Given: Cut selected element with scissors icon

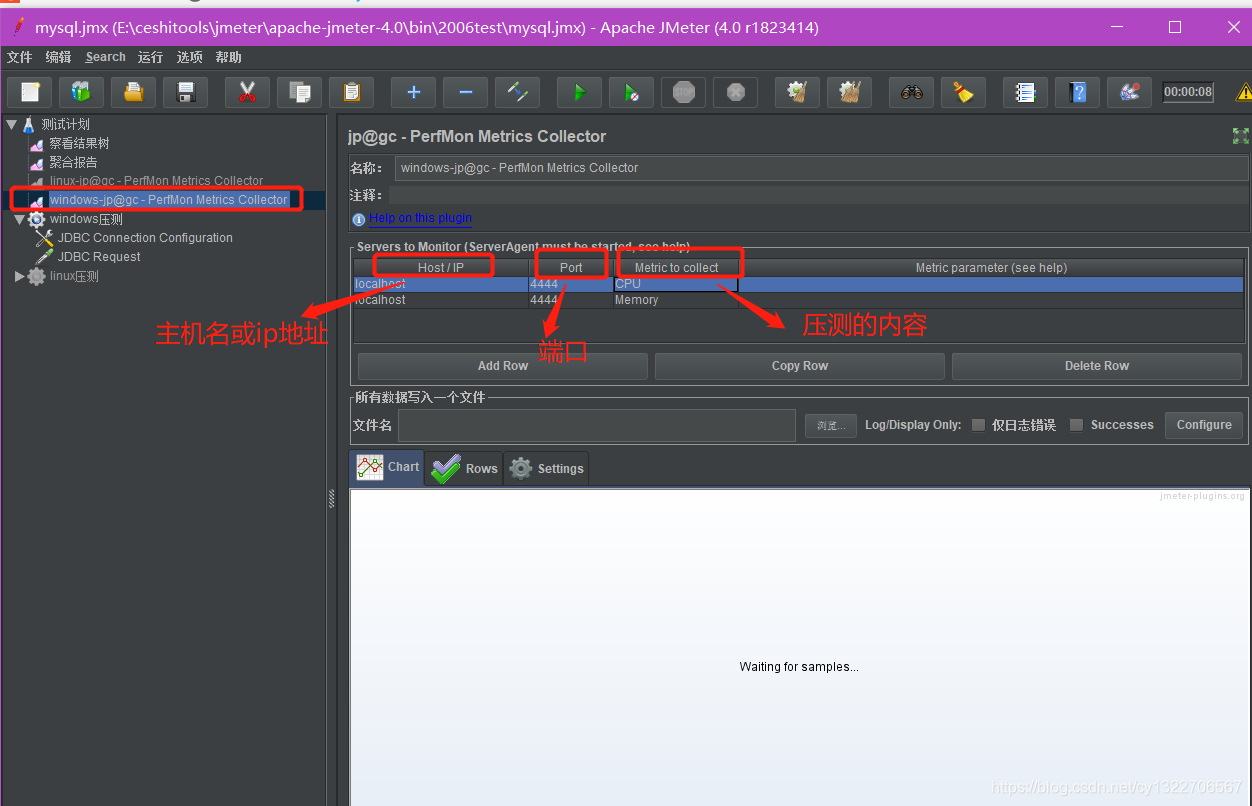Looking at the screenshot, I should pyautogui.click(x=248, y=92).
